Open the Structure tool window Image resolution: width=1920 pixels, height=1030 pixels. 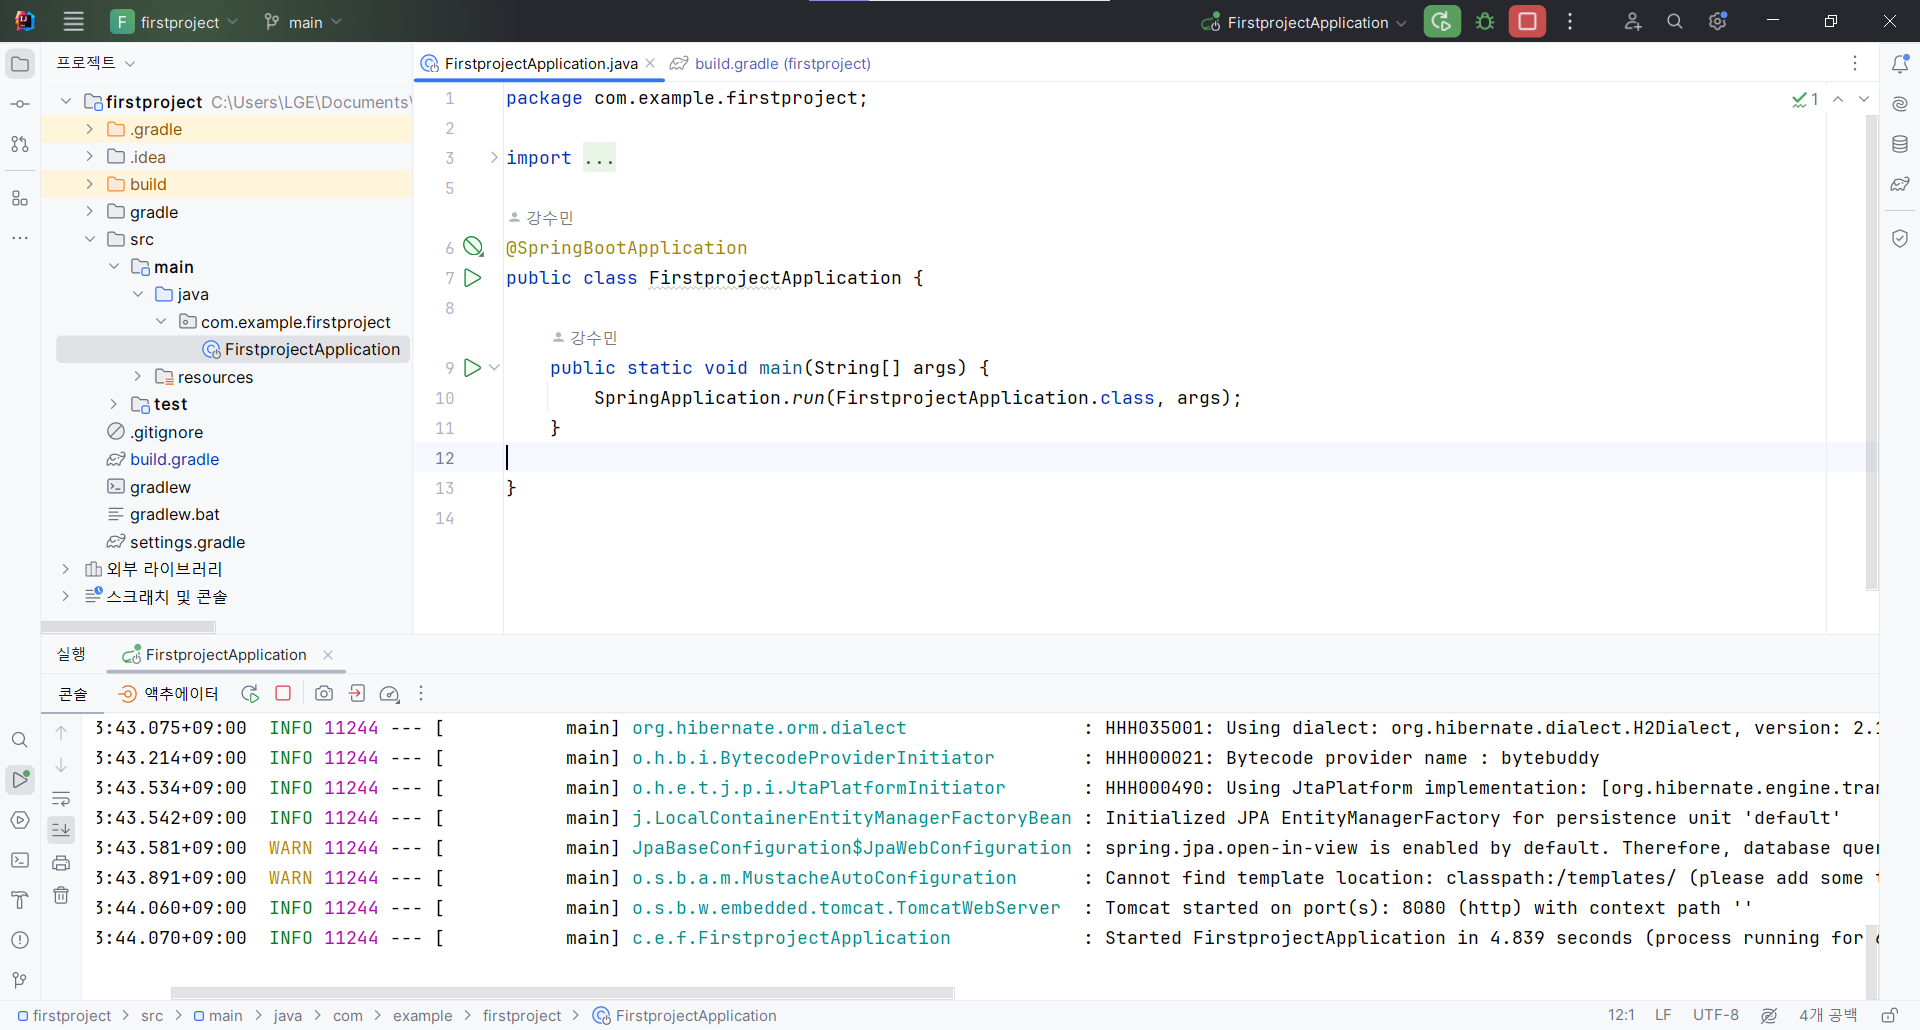20,198
